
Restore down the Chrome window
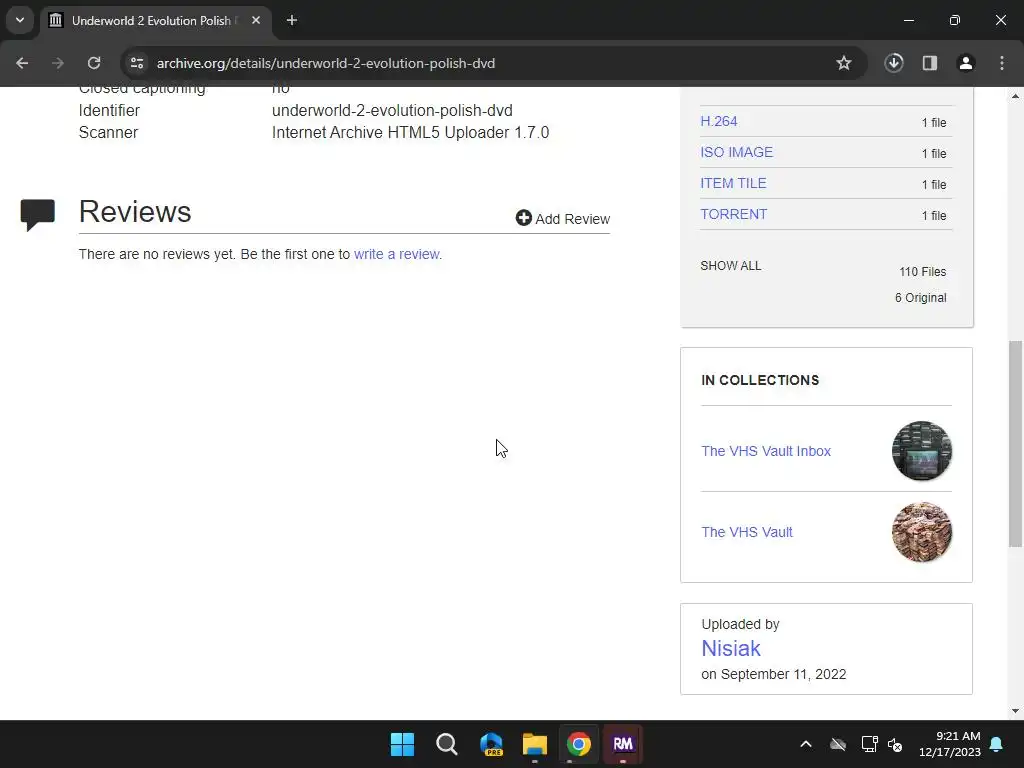(x=955, y=20)
